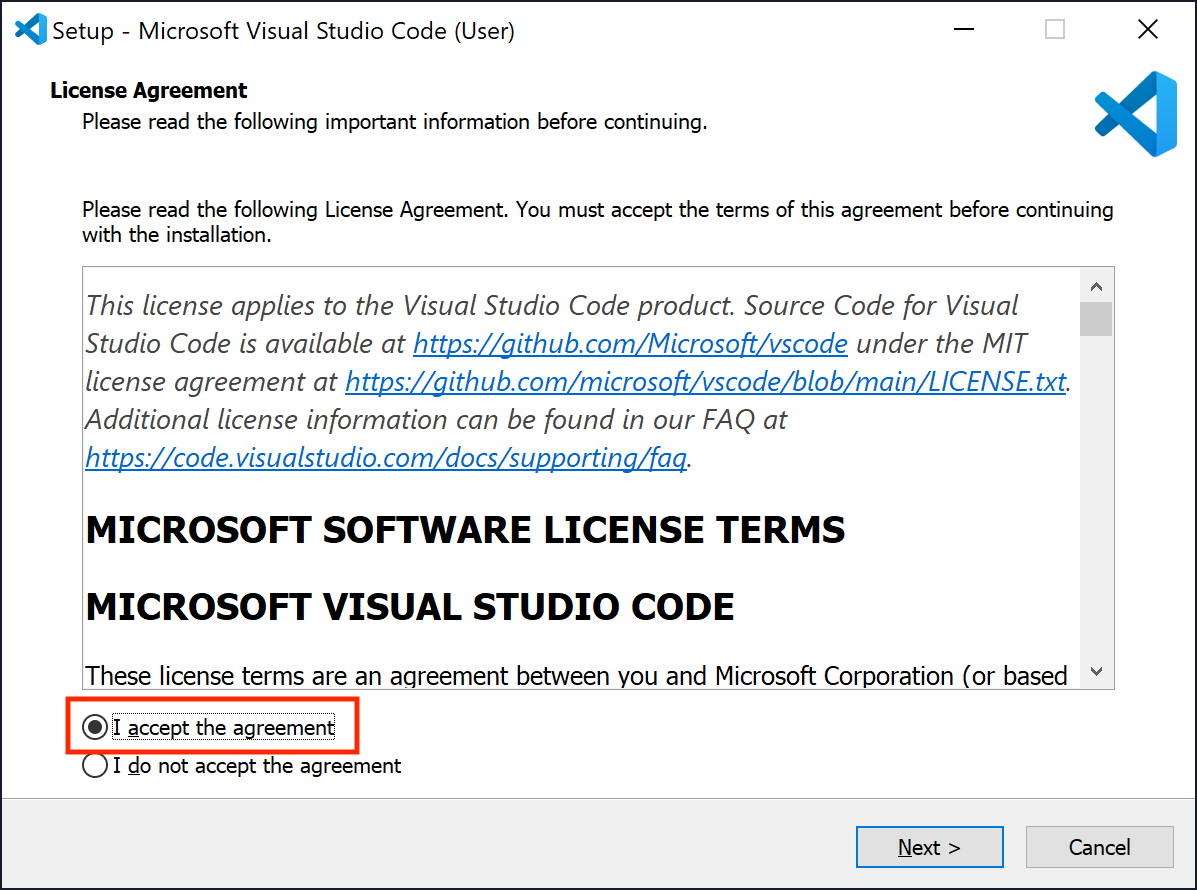Open the LICENSE.txt GitHub link
1197x890 pixels.
coord(705,382)
